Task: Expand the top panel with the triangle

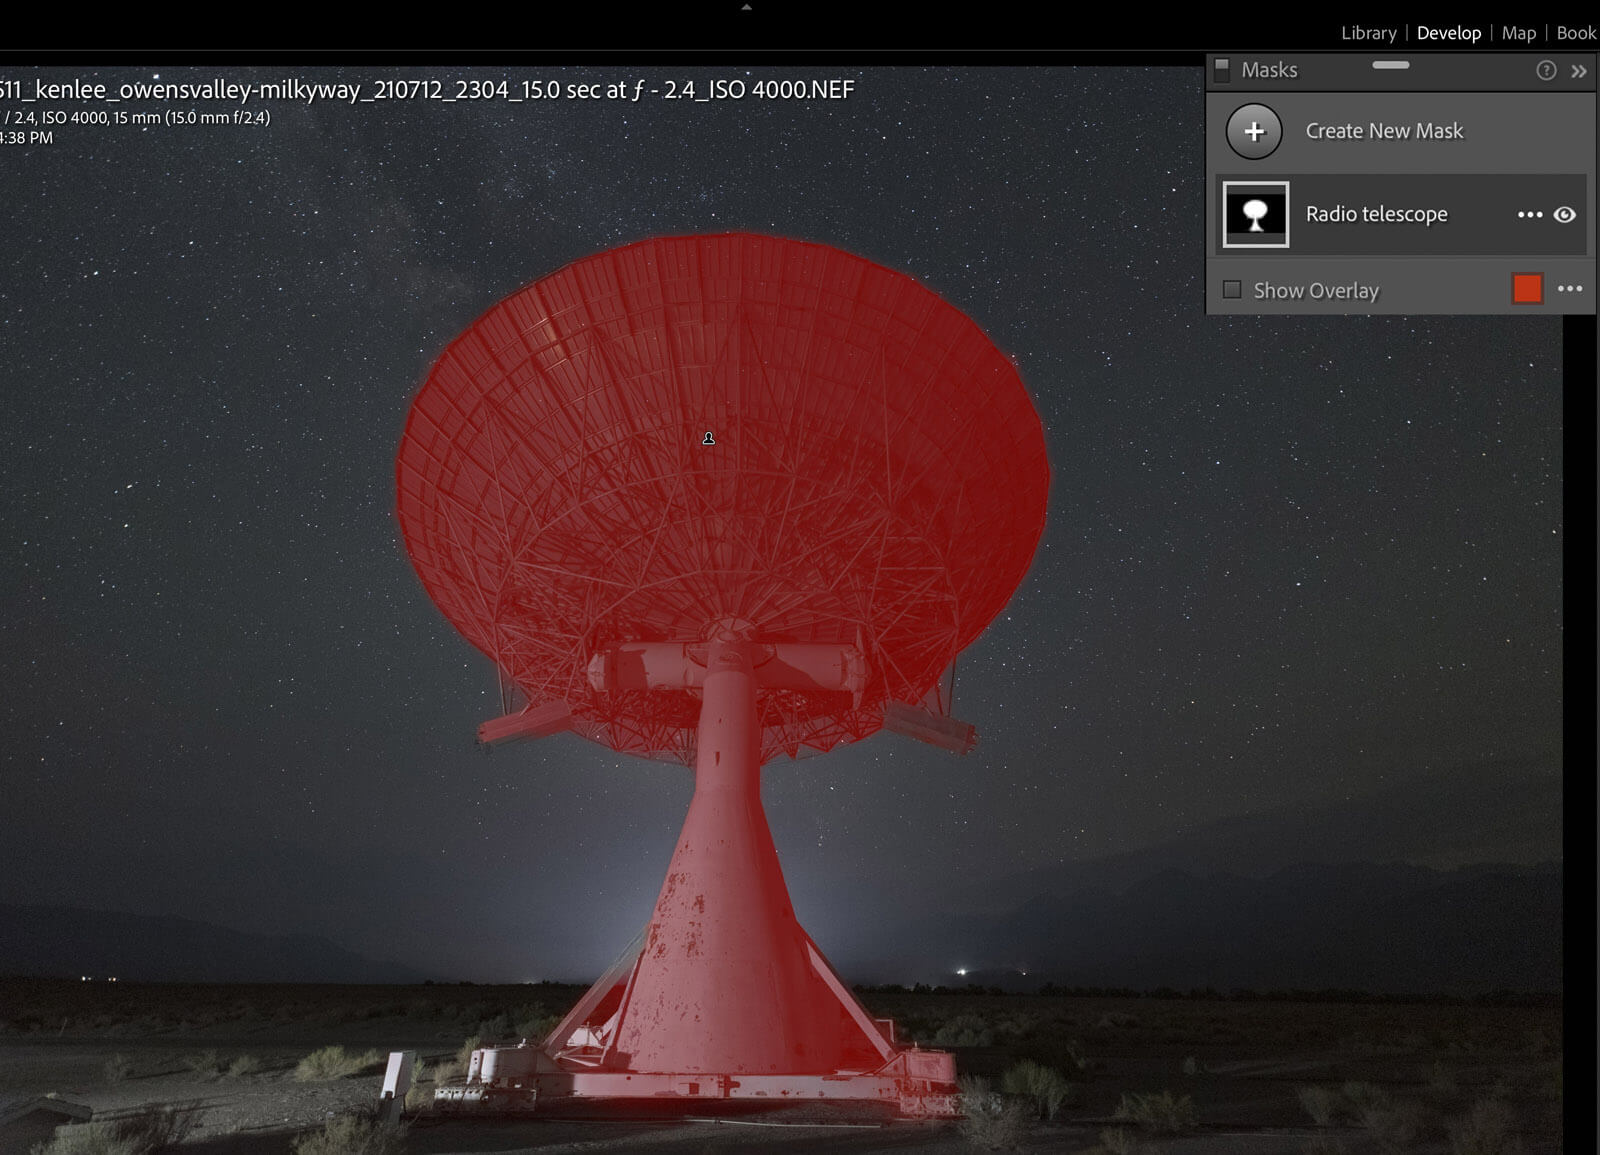Action: tap(746, 7)
